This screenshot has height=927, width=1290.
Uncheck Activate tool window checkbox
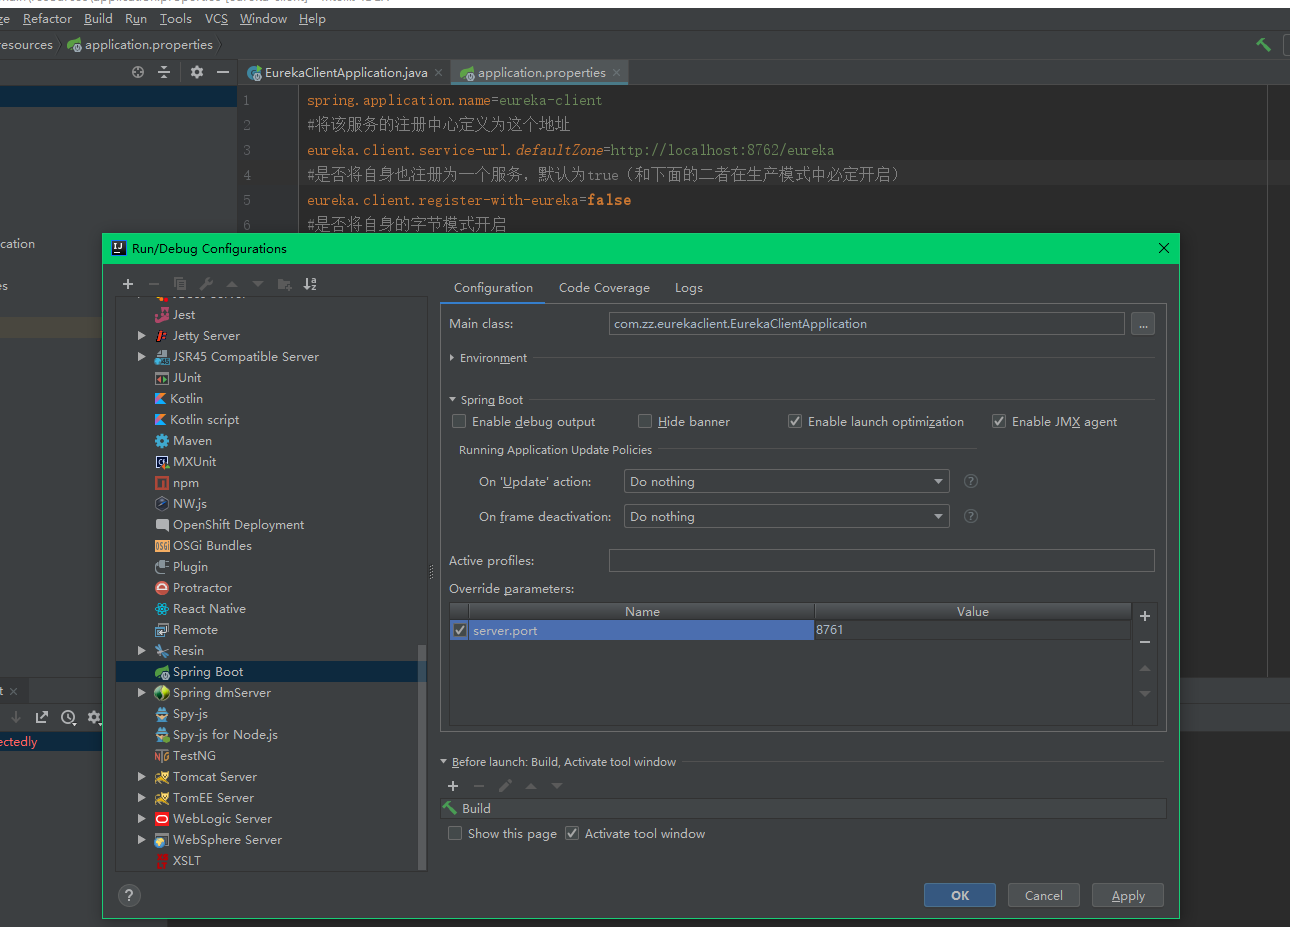[572, 833]
